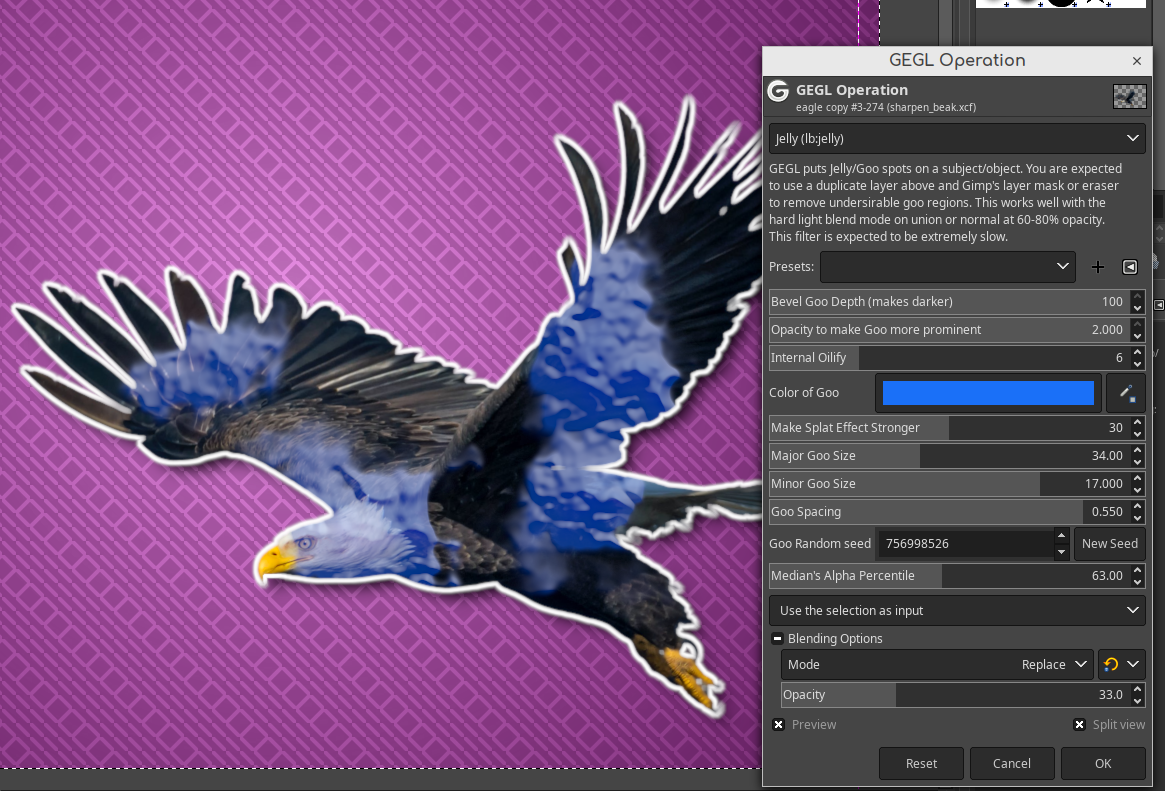
Task: Confirm the filter with OK
Action: tap(1103, 764)
